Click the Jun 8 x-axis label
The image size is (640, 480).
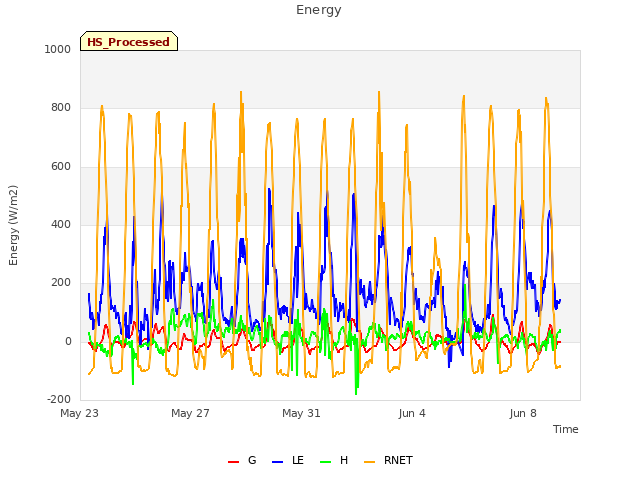tap(523, 413)
